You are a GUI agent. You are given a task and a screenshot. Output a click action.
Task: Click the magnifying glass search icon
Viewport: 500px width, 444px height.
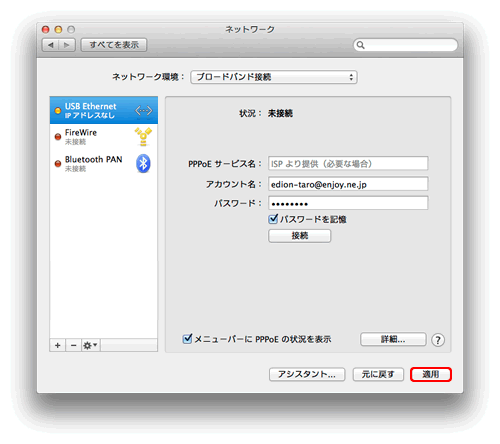pyautogui.click(x=360, y=45)
